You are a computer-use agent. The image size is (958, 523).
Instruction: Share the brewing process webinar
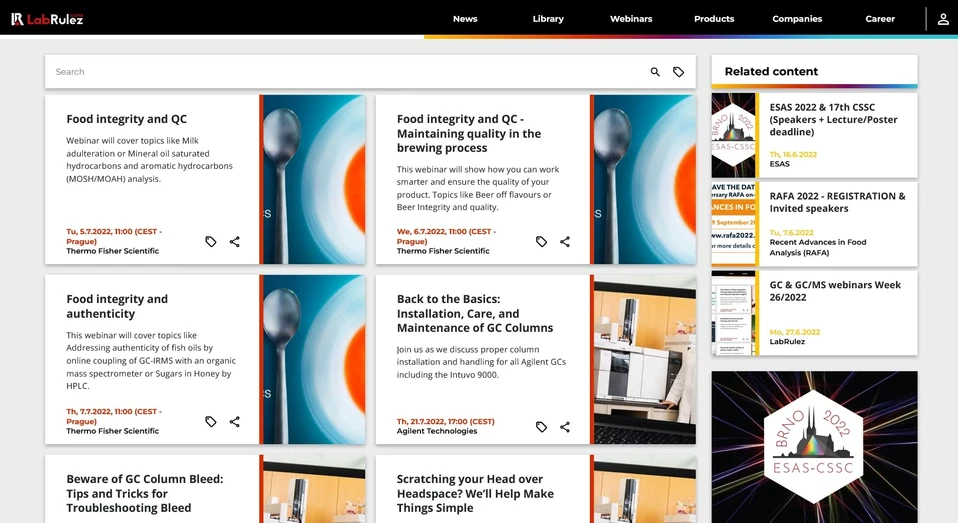click(x=565, y=242)
